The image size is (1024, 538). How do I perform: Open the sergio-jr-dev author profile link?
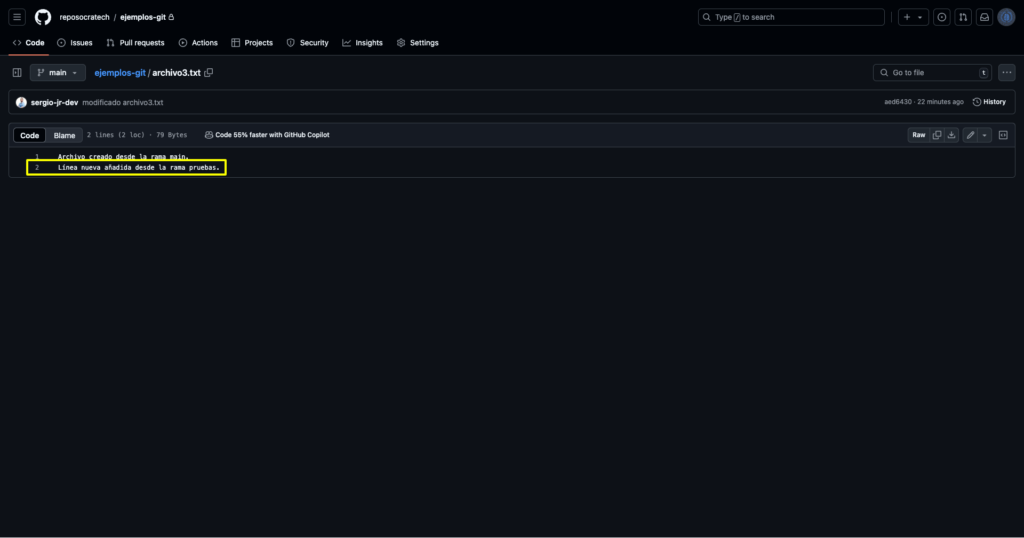[54, 103]
